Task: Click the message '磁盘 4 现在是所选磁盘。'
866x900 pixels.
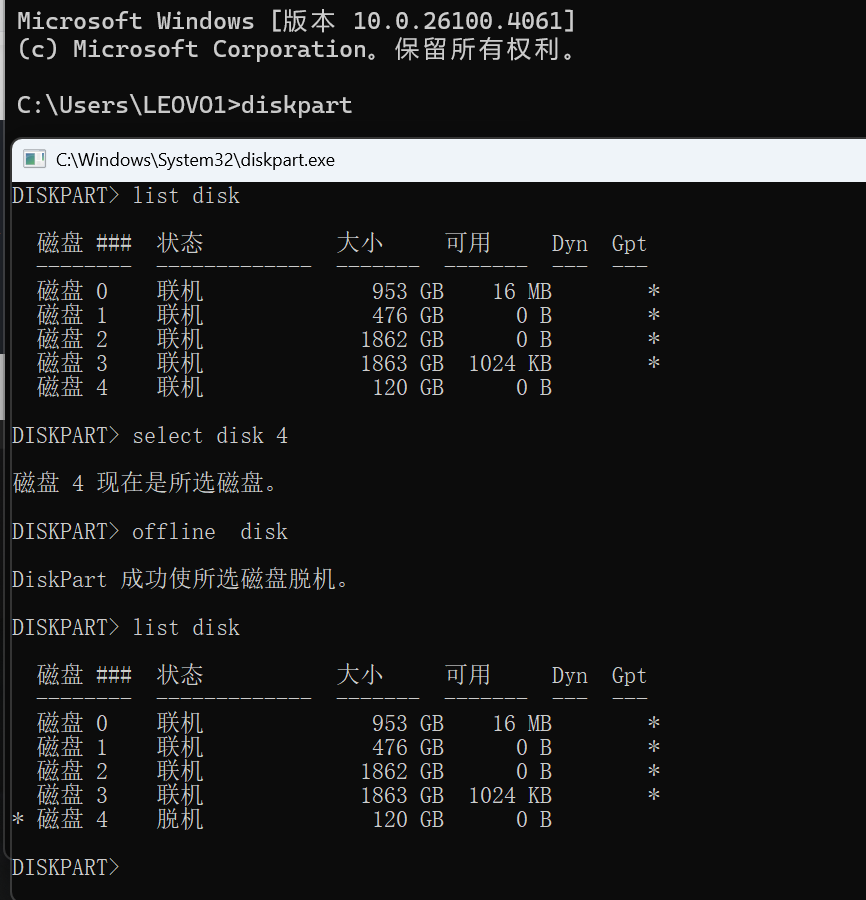Action: coord(144,483)
